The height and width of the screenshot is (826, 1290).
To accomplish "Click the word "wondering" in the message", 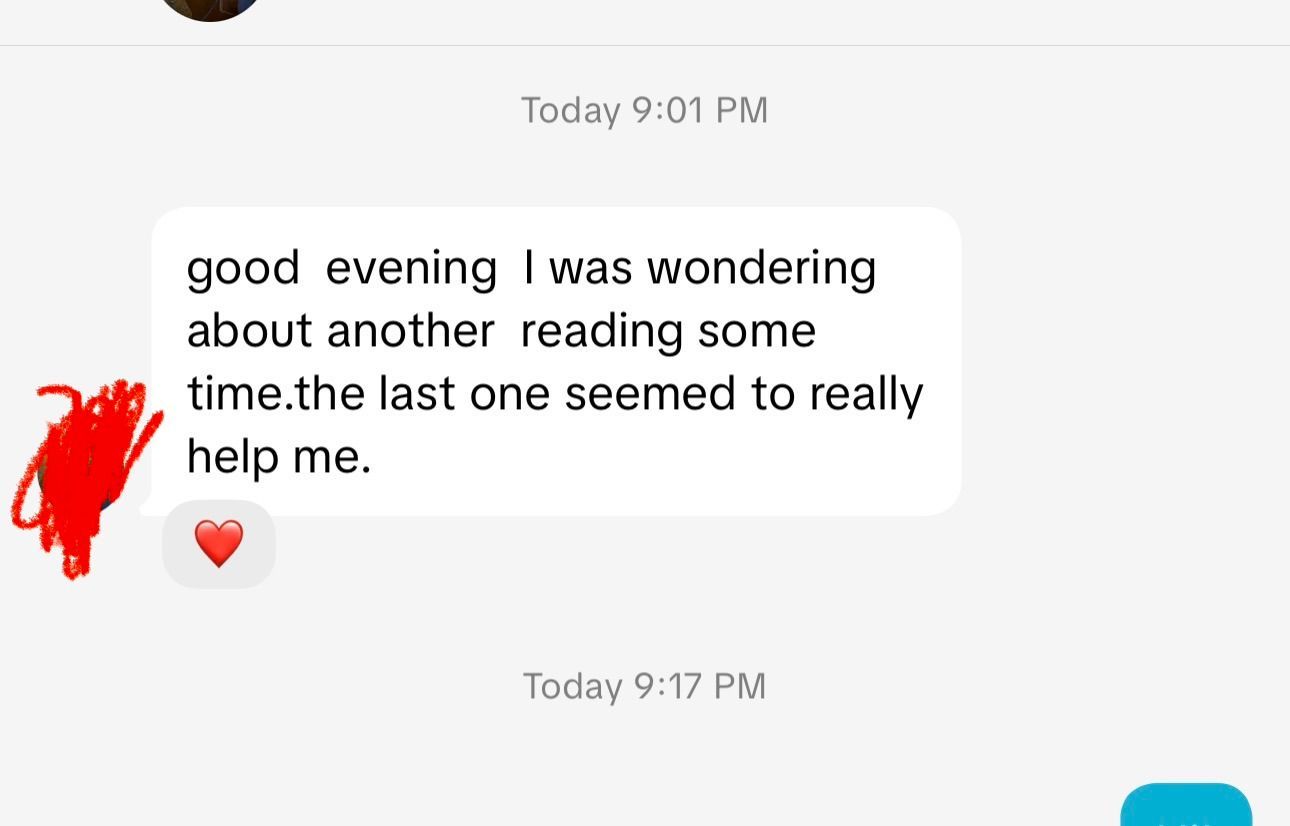I will (x=761, y=268).
